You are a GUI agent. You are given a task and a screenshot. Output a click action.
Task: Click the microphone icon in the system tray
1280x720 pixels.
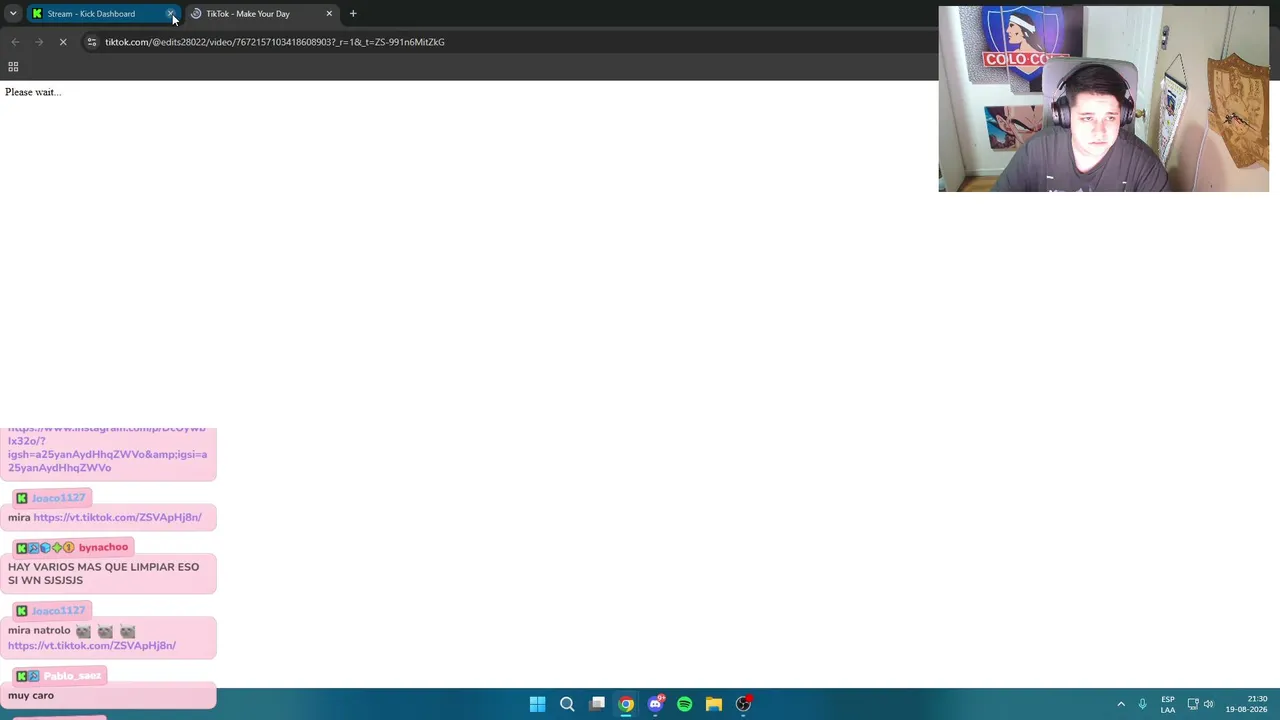(1142, 704)
